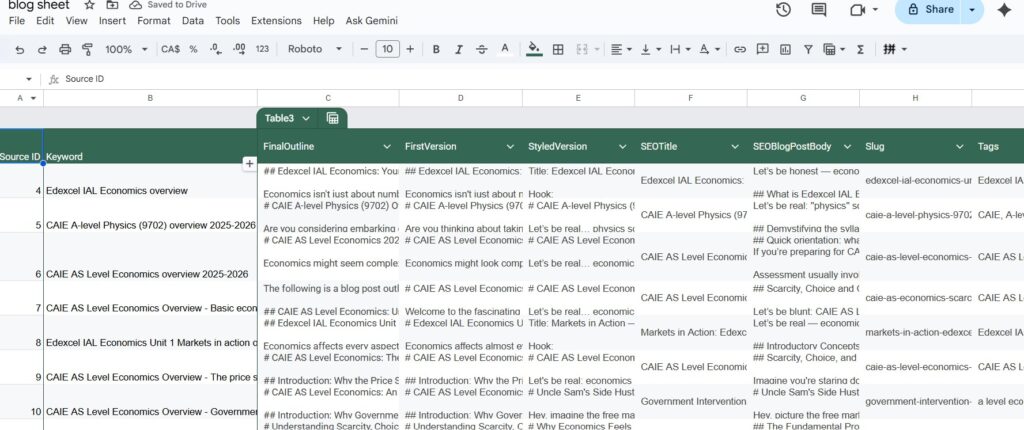The width and height of the screenshot is (1024, 430).
Task: Open the zoom 100% dropdown
Action: pos(126,49)
